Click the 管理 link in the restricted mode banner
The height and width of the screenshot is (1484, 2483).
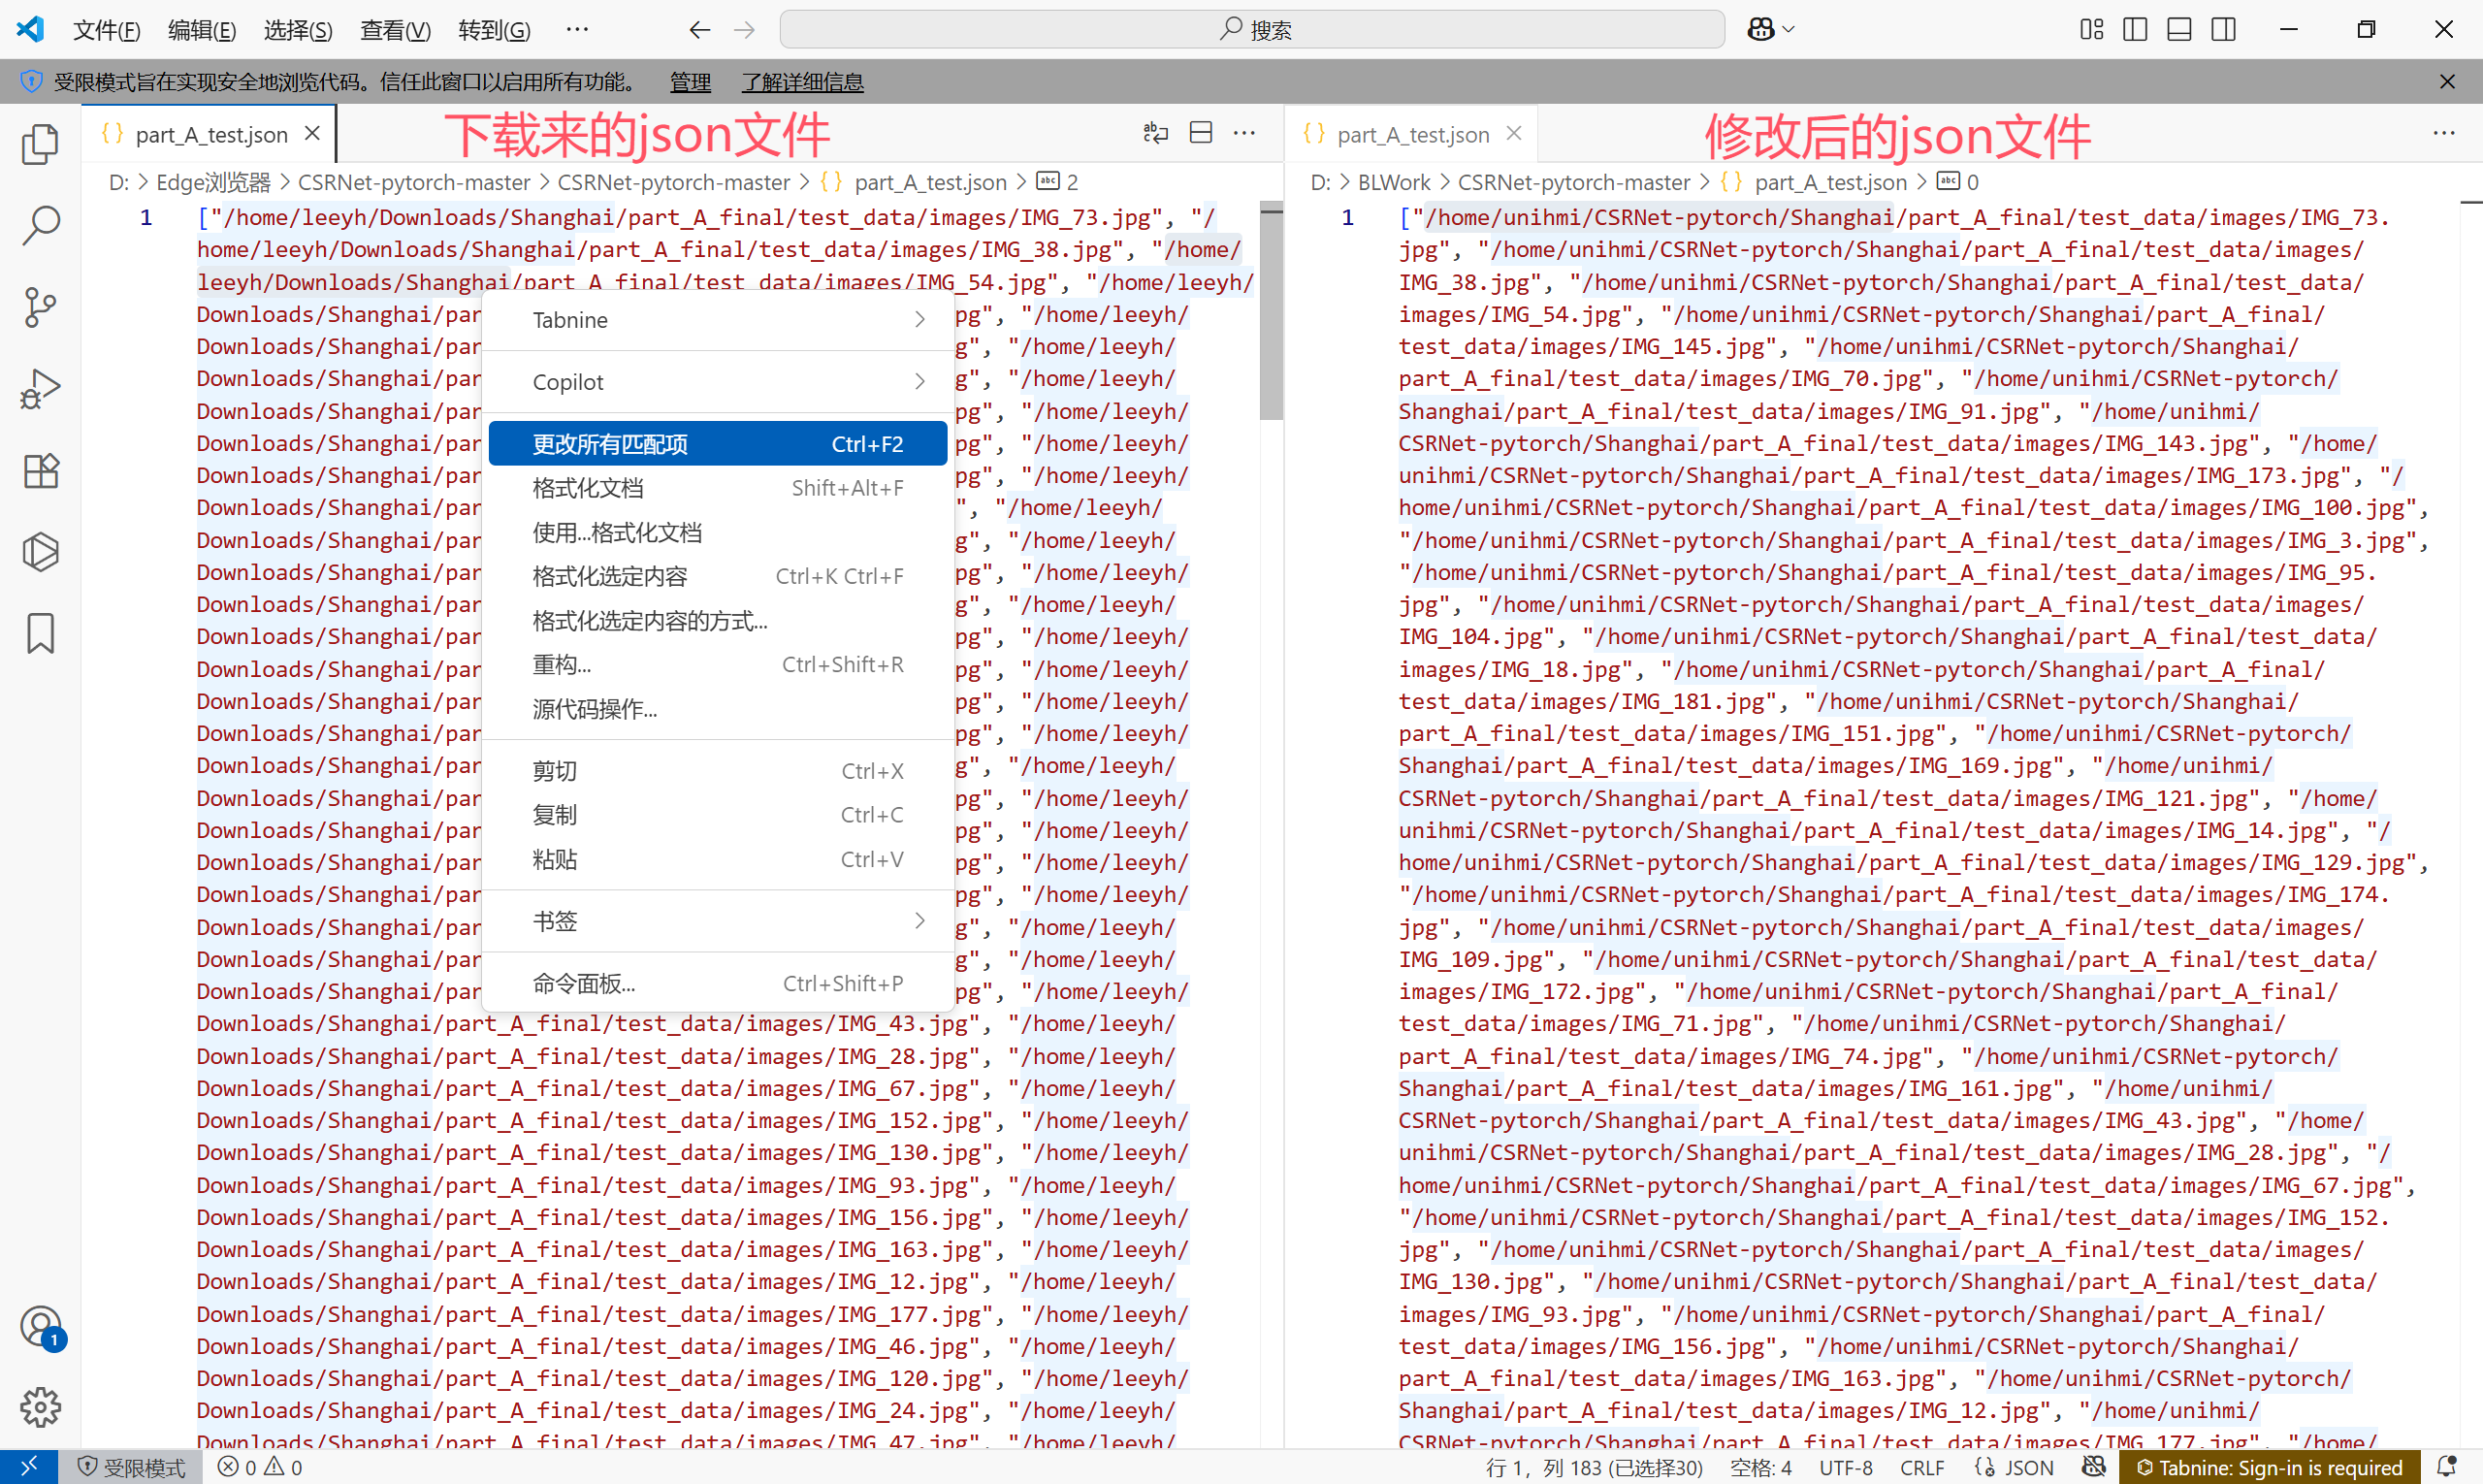(x=689, y=82)
